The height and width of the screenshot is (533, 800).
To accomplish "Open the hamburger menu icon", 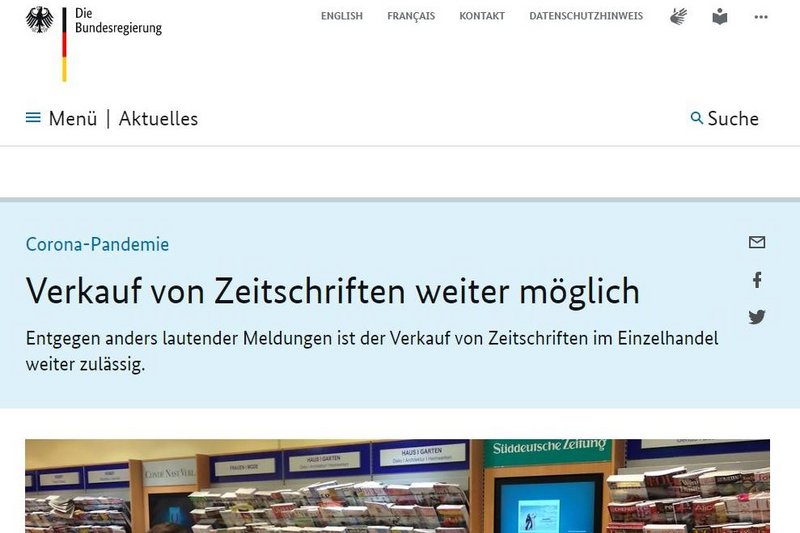I will 33,118.
